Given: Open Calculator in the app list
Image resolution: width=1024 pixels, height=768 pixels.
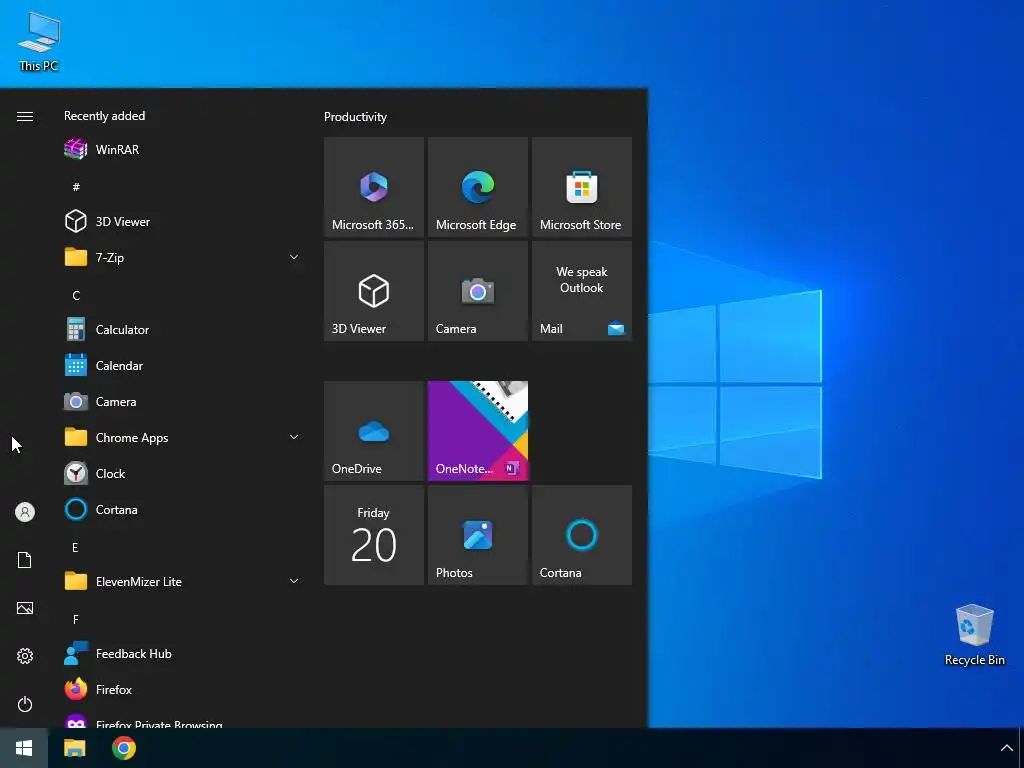Looking at the screenshot, I should [x=183, y=330].
